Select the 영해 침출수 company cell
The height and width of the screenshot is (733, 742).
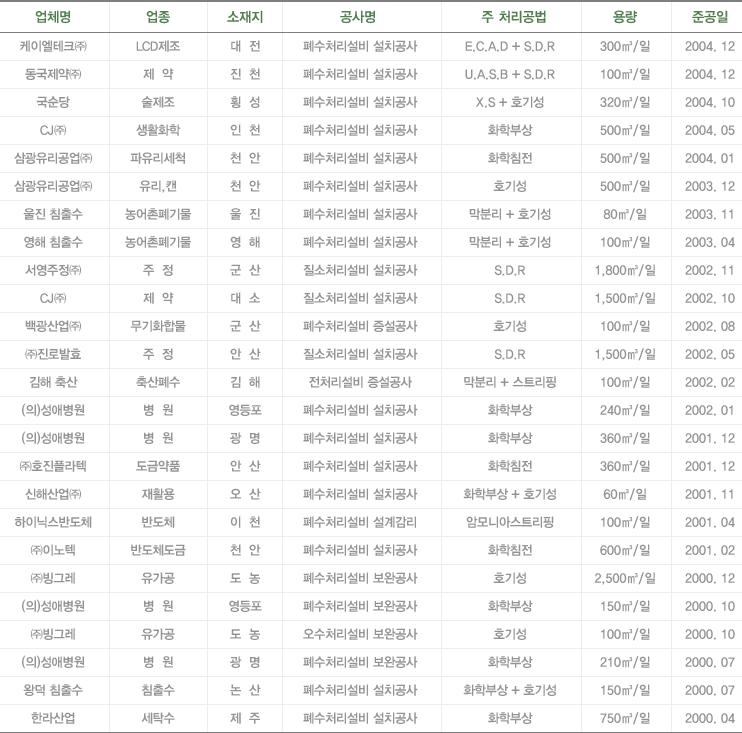[x=53, y=241]
